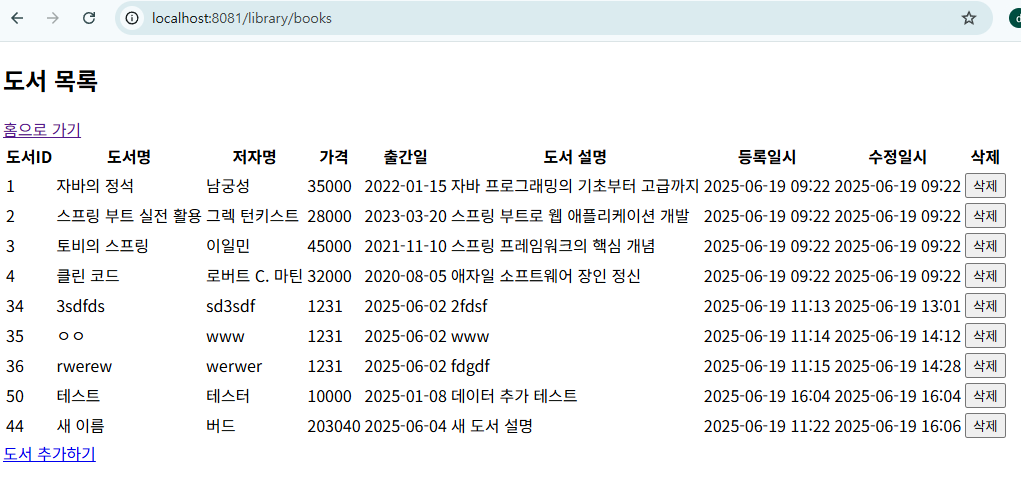
Task: Click the 저자명 column header
Action: pos(255,157)
